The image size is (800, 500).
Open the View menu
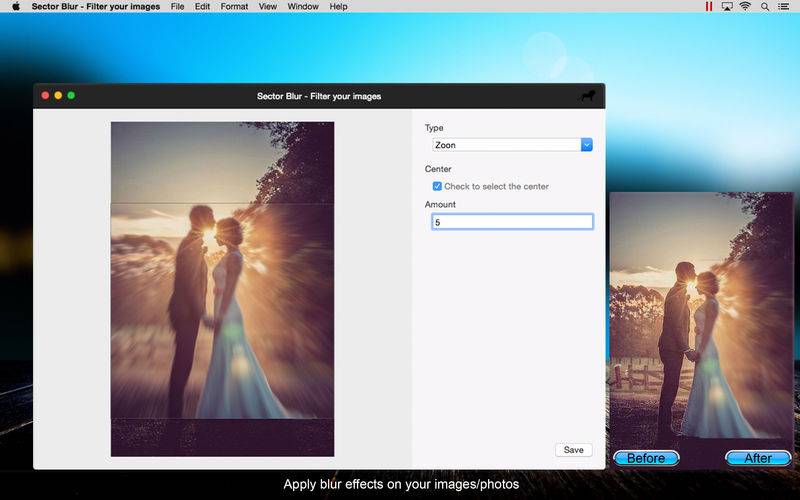[x=267, y=7]
